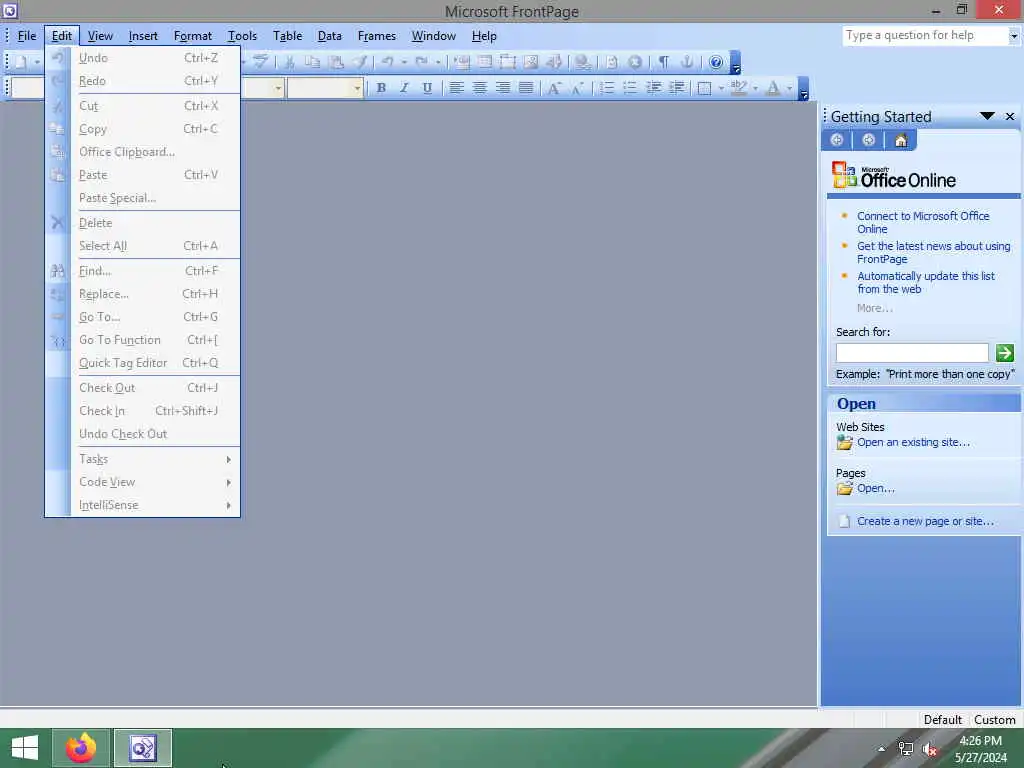Viewport: 1024px width, 768px height.
Task: Click the Search for input field
Action: point(912,353)
